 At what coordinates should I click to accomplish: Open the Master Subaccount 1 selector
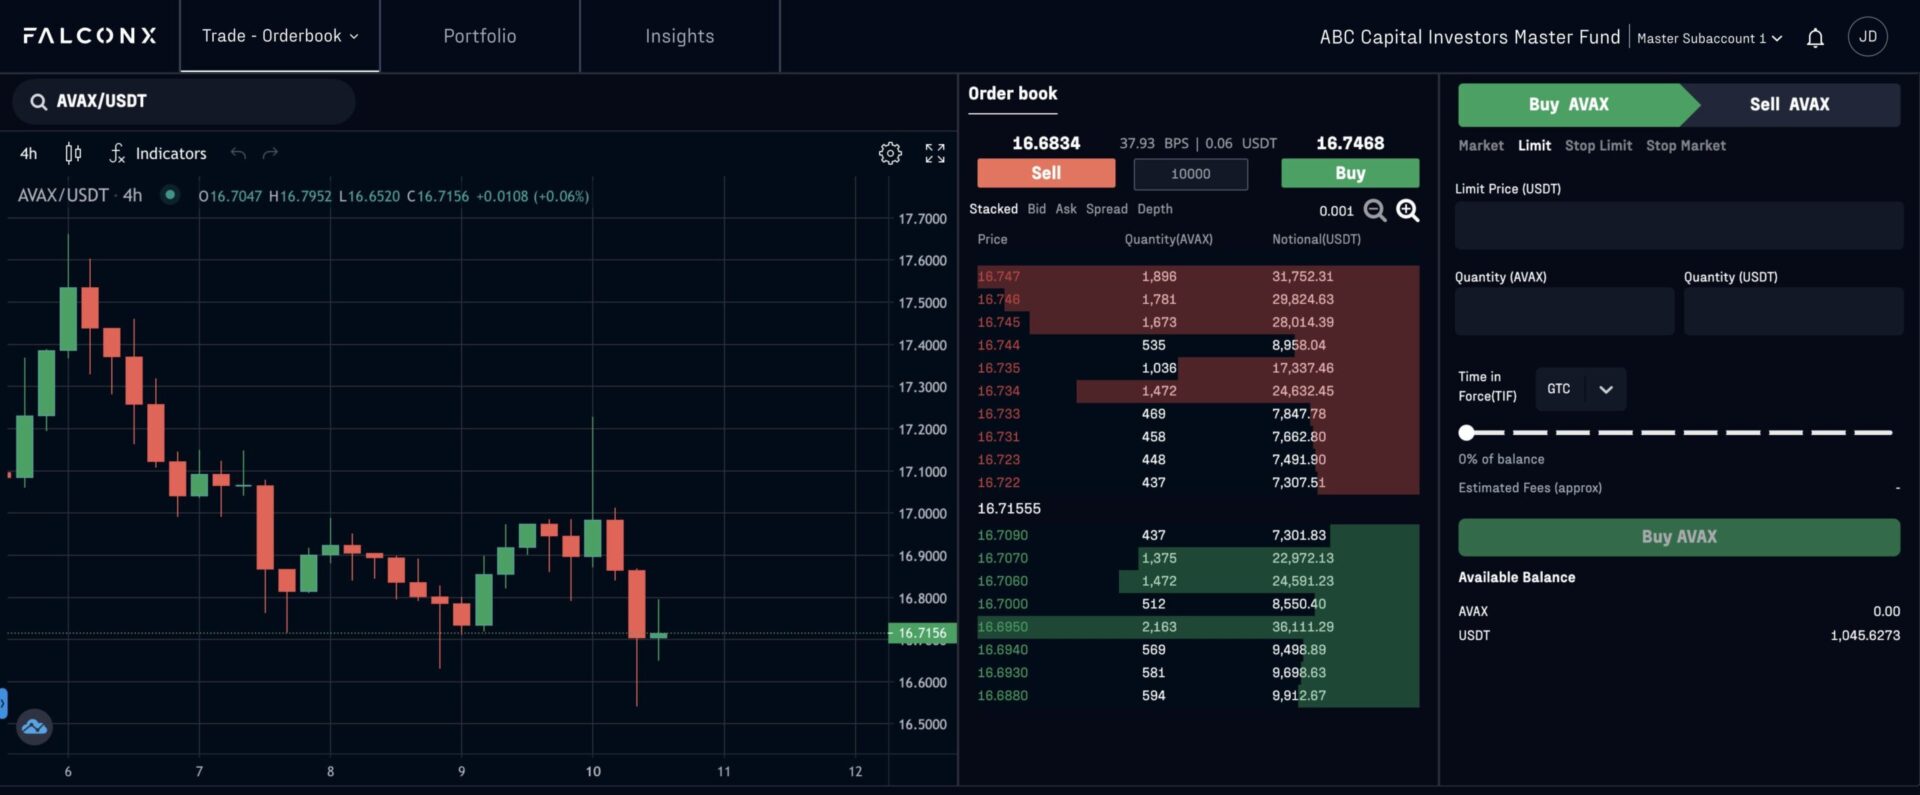[1709, 38]
